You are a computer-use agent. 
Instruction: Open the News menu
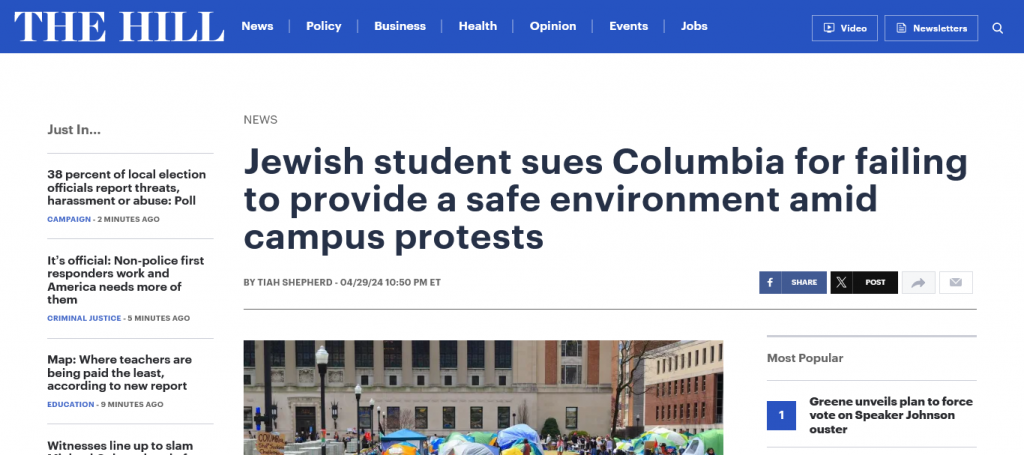point(257,26)
